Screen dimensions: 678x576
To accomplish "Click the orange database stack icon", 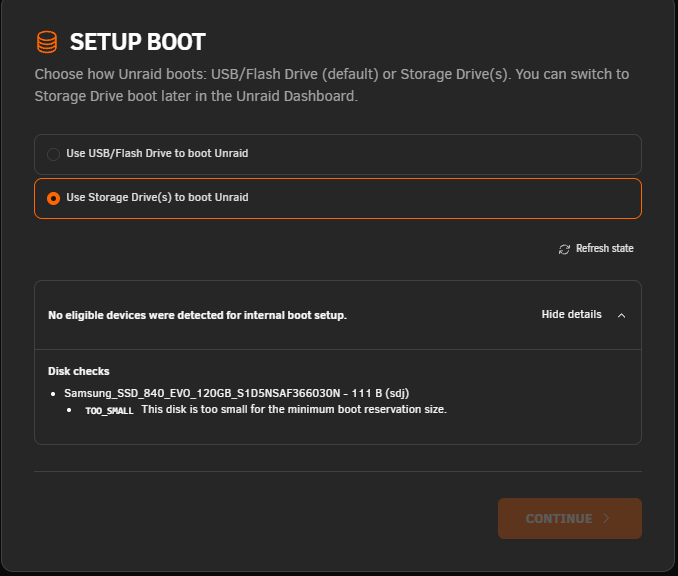I will pyautogui.click(x=47, y=42).
